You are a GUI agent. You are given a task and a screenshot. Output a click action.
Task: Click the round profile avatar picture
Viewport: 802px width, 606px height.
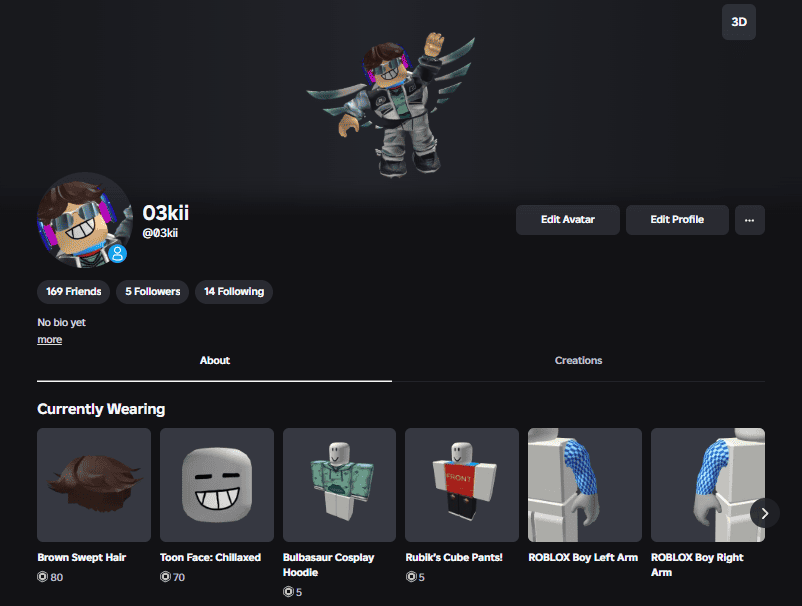[x=85, y=220]
